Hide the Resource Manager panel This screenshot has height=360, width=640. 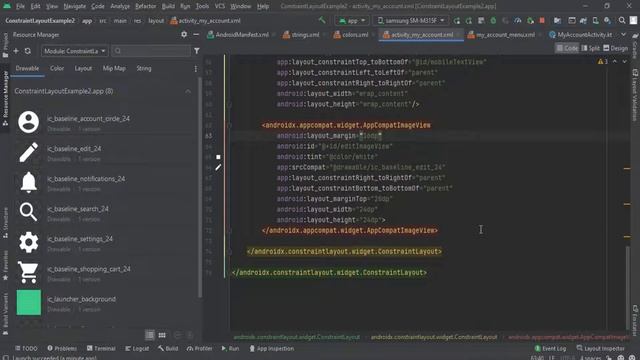(x=196, y=35)
